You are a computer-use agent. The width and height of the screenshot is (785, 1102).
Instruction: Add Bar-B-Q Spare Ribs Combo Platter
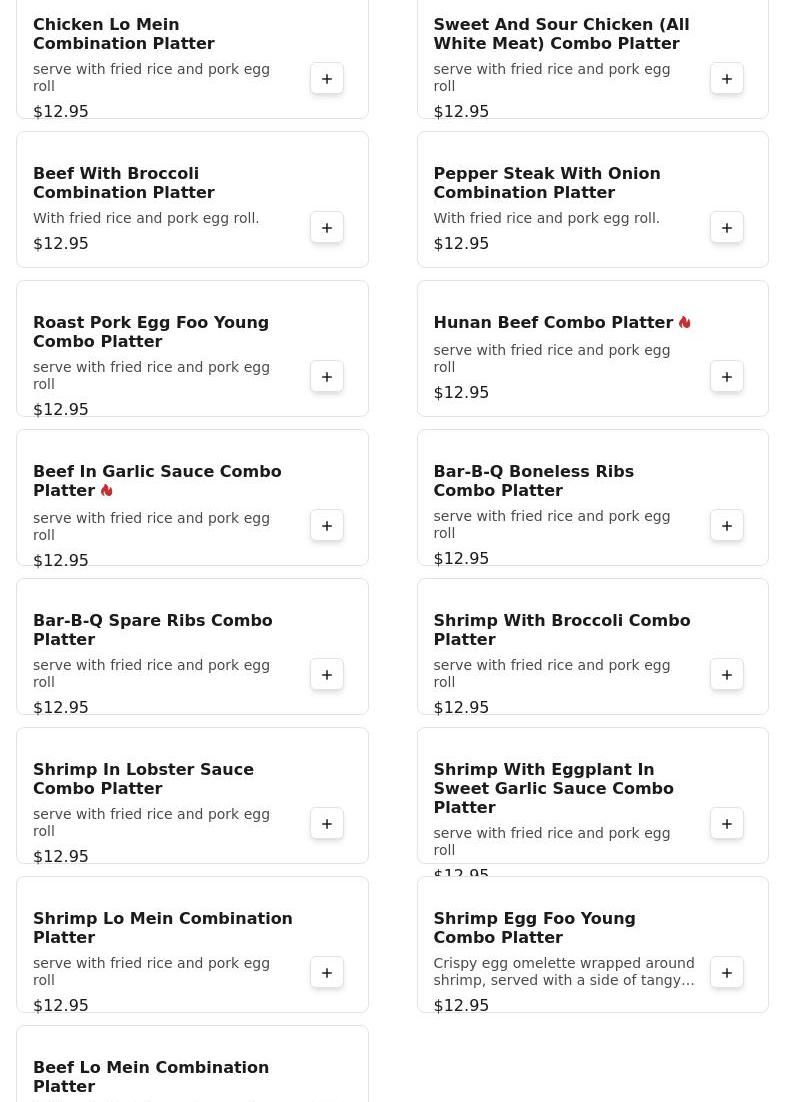point(327,675)
